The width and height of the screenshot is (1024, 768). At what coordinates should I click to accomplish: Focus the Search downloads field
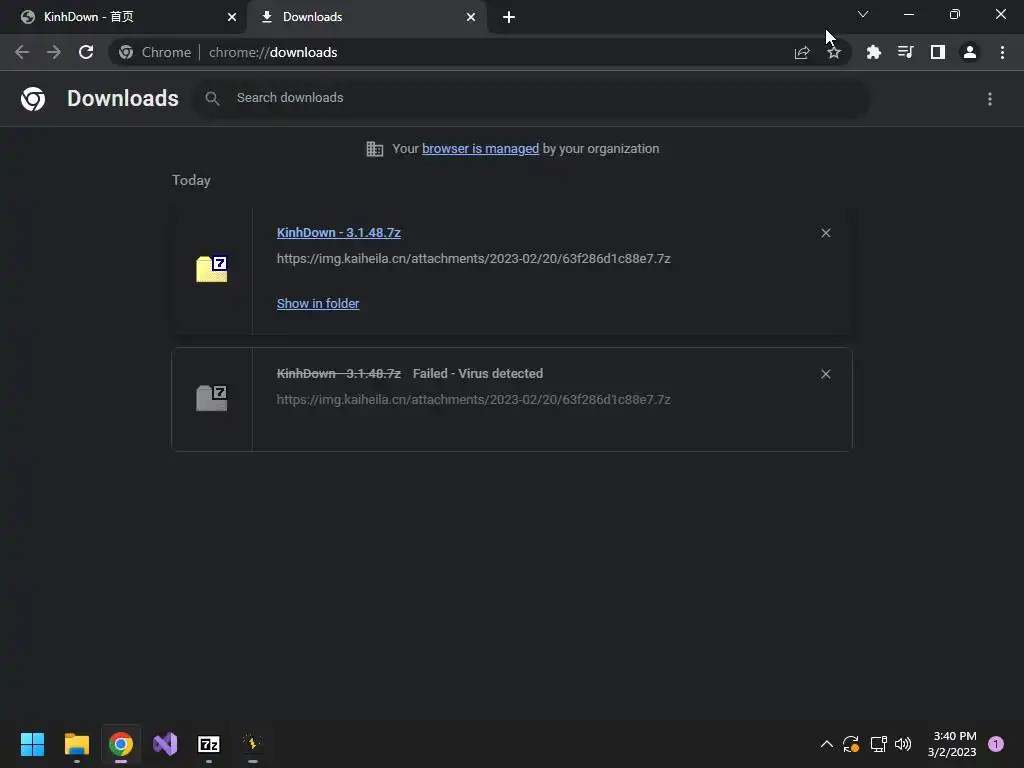(x=531, y=98)
